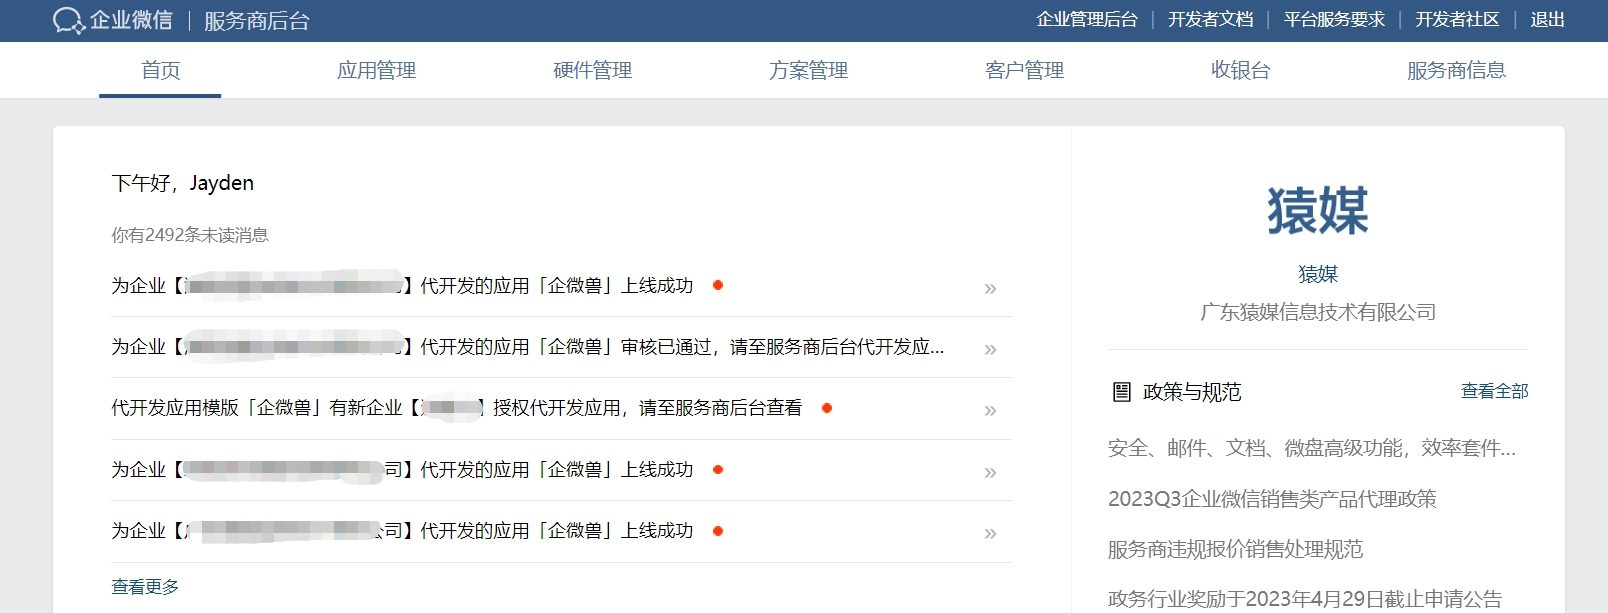Open the 2023Q3企业微信销售类产品代理政策 article

coord(1271,499)
